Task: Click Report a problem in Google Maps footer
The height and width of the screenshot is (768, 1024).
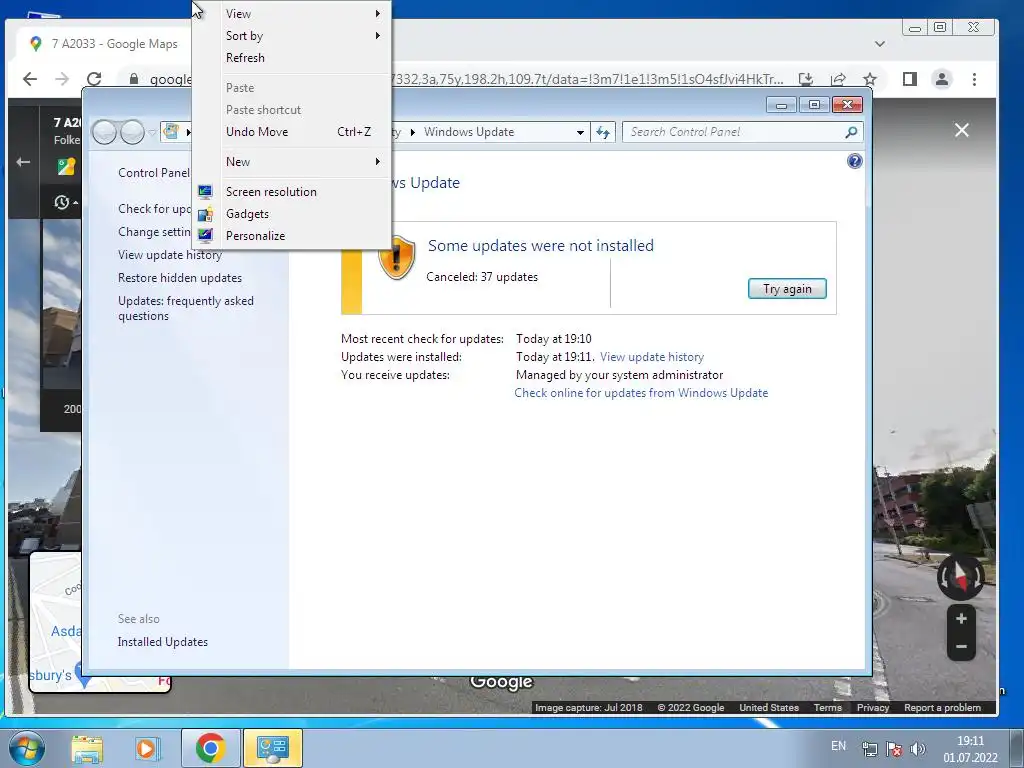Action: (942, 707)
